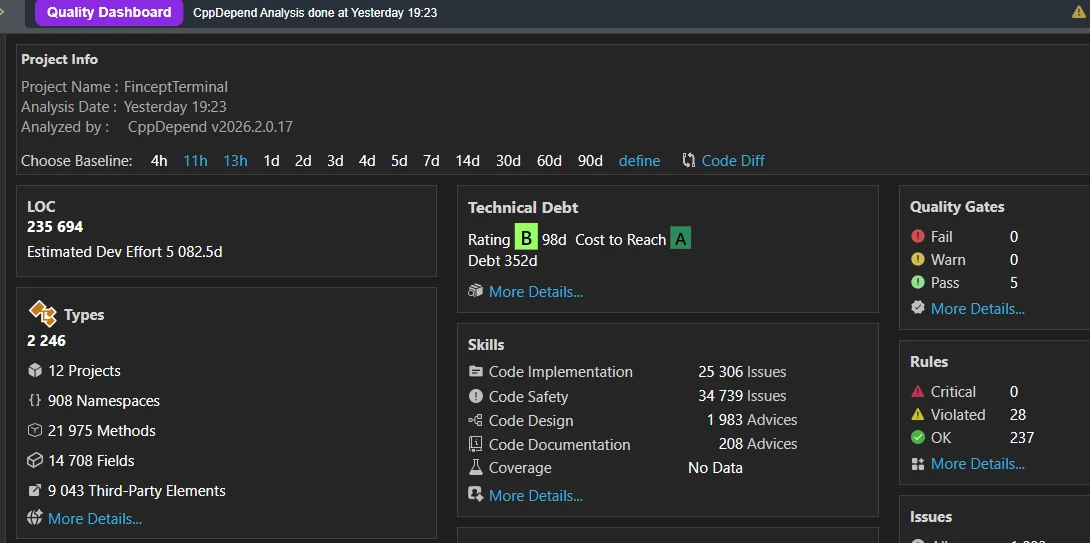Viewport: 1090px width, 543px height.
Task: Click the green B rating badge
Action: point(526,238)
